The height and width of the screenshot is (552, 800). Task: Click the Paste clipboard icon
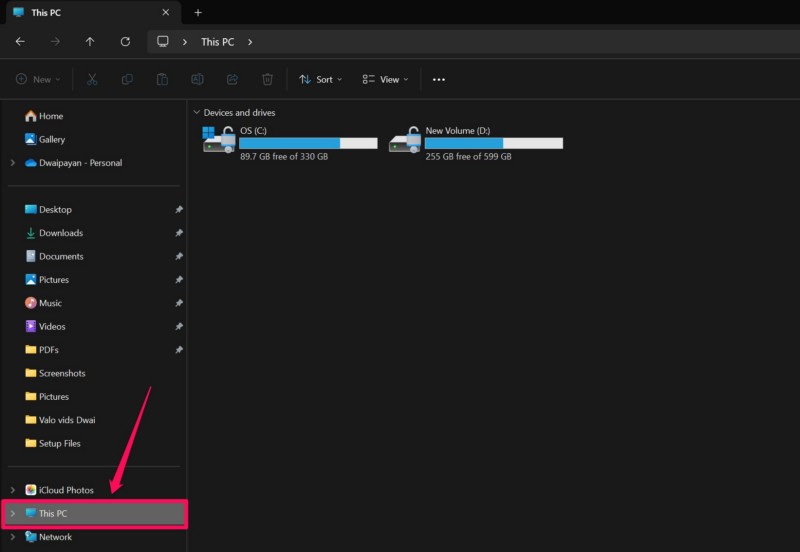coord(162,79)
